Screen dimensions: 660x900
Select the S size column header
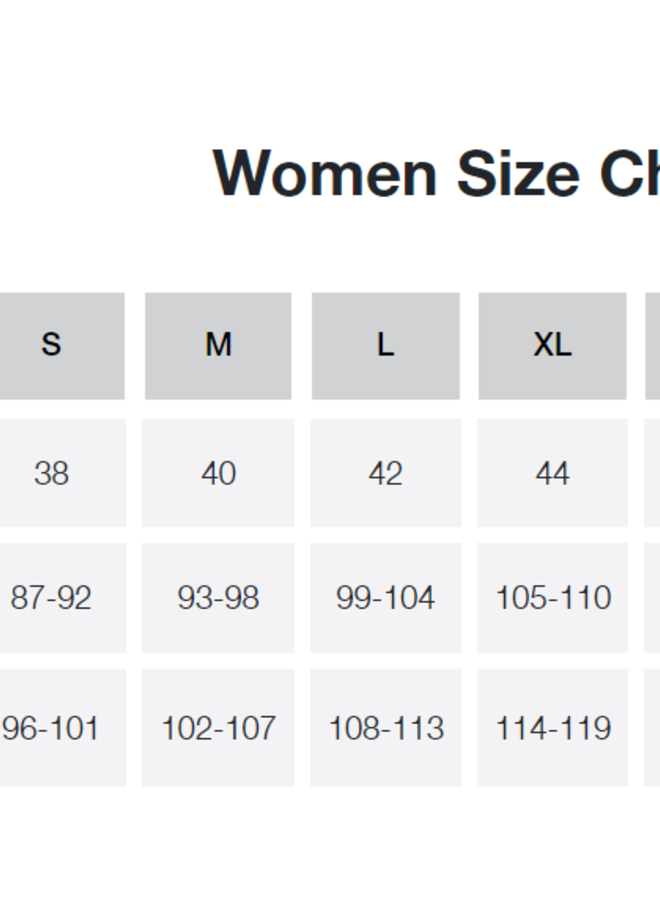pos(52,345)
